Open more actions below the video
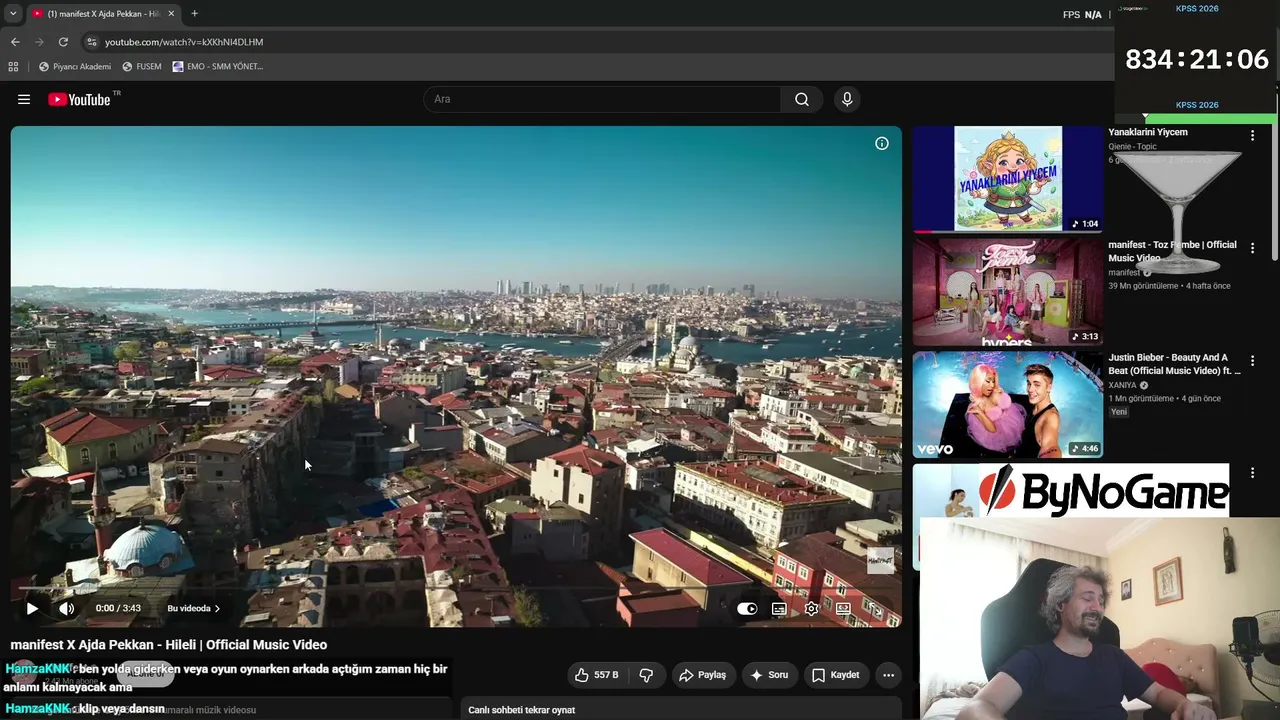Viewport: 1280px width, 720px height. [888, 675]
